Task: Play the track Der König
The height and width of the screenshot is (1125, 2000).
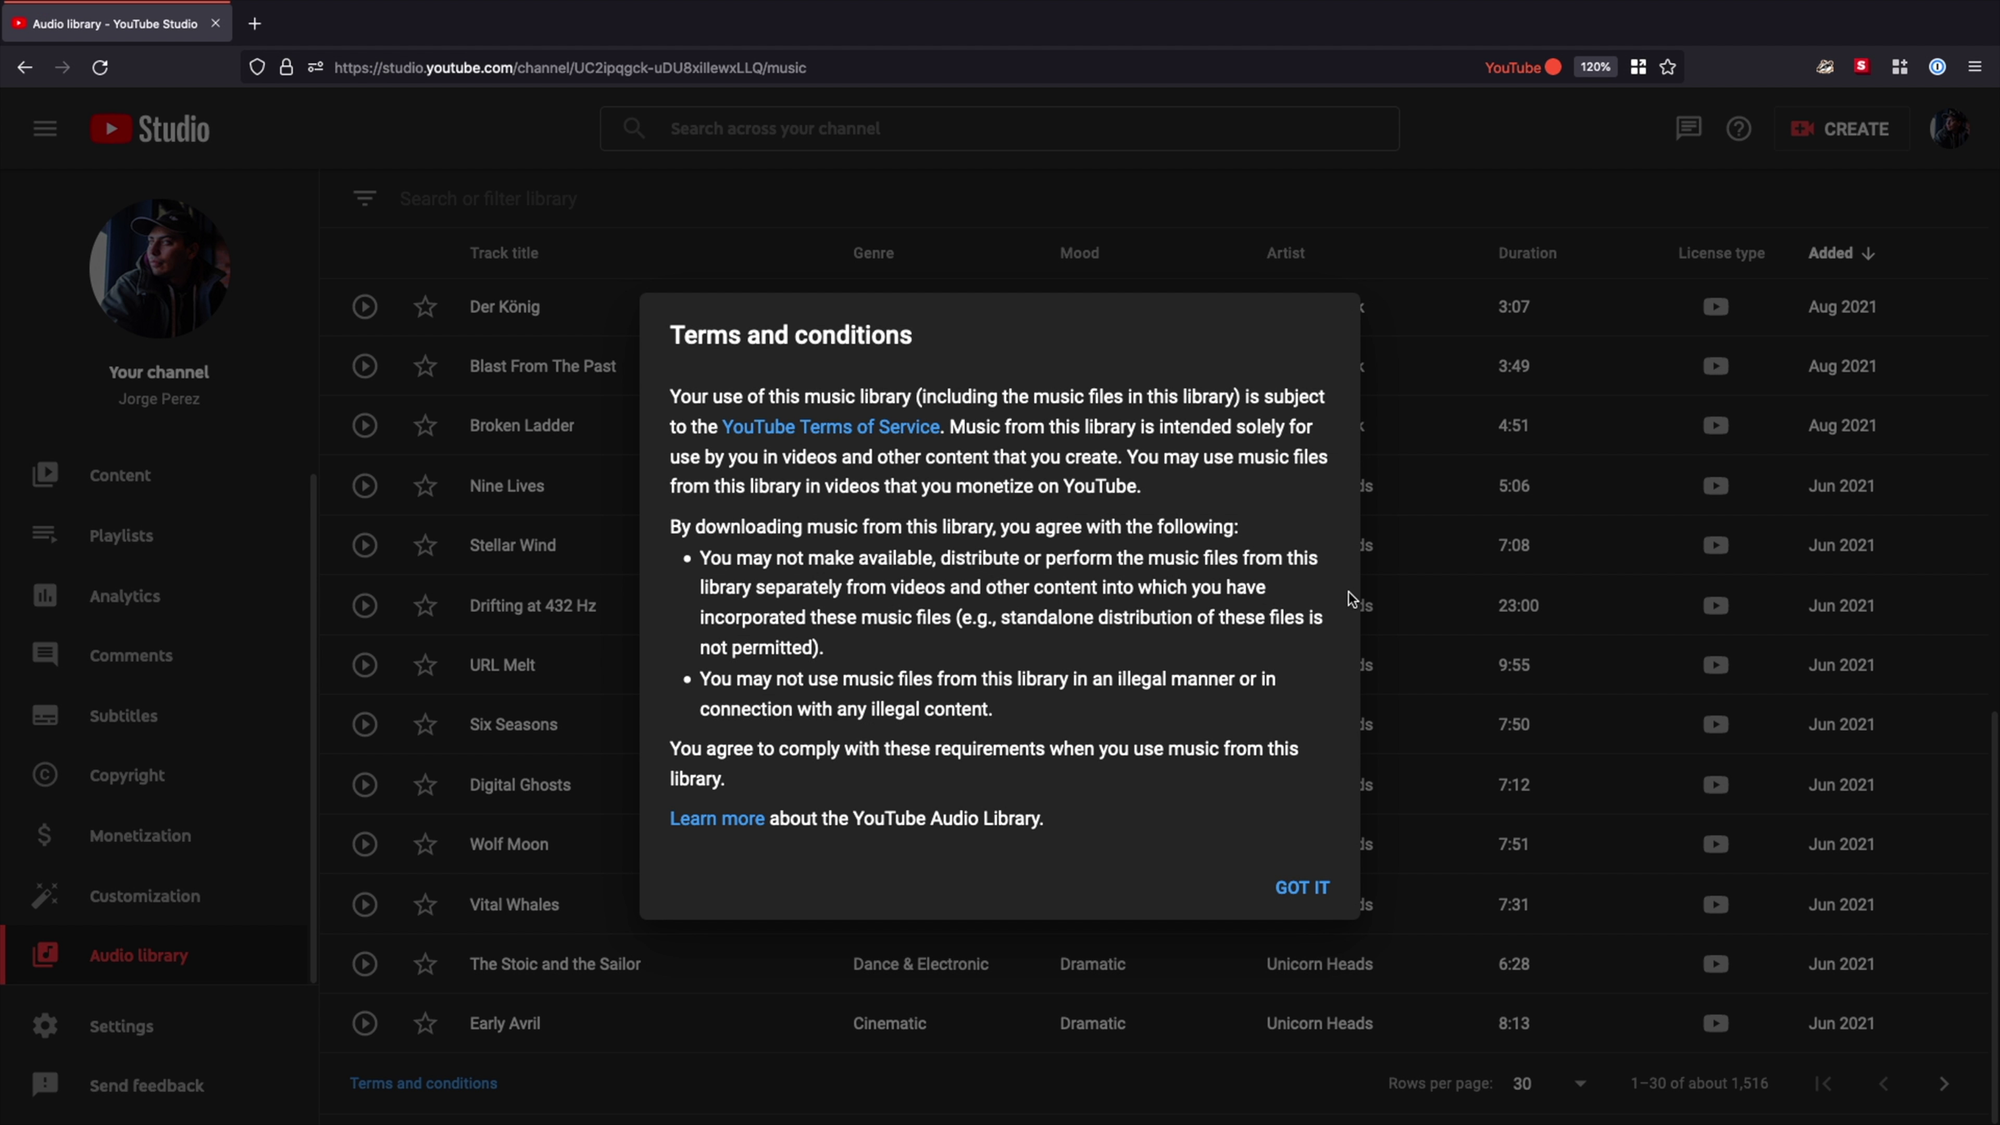Action: coord(365,307)
